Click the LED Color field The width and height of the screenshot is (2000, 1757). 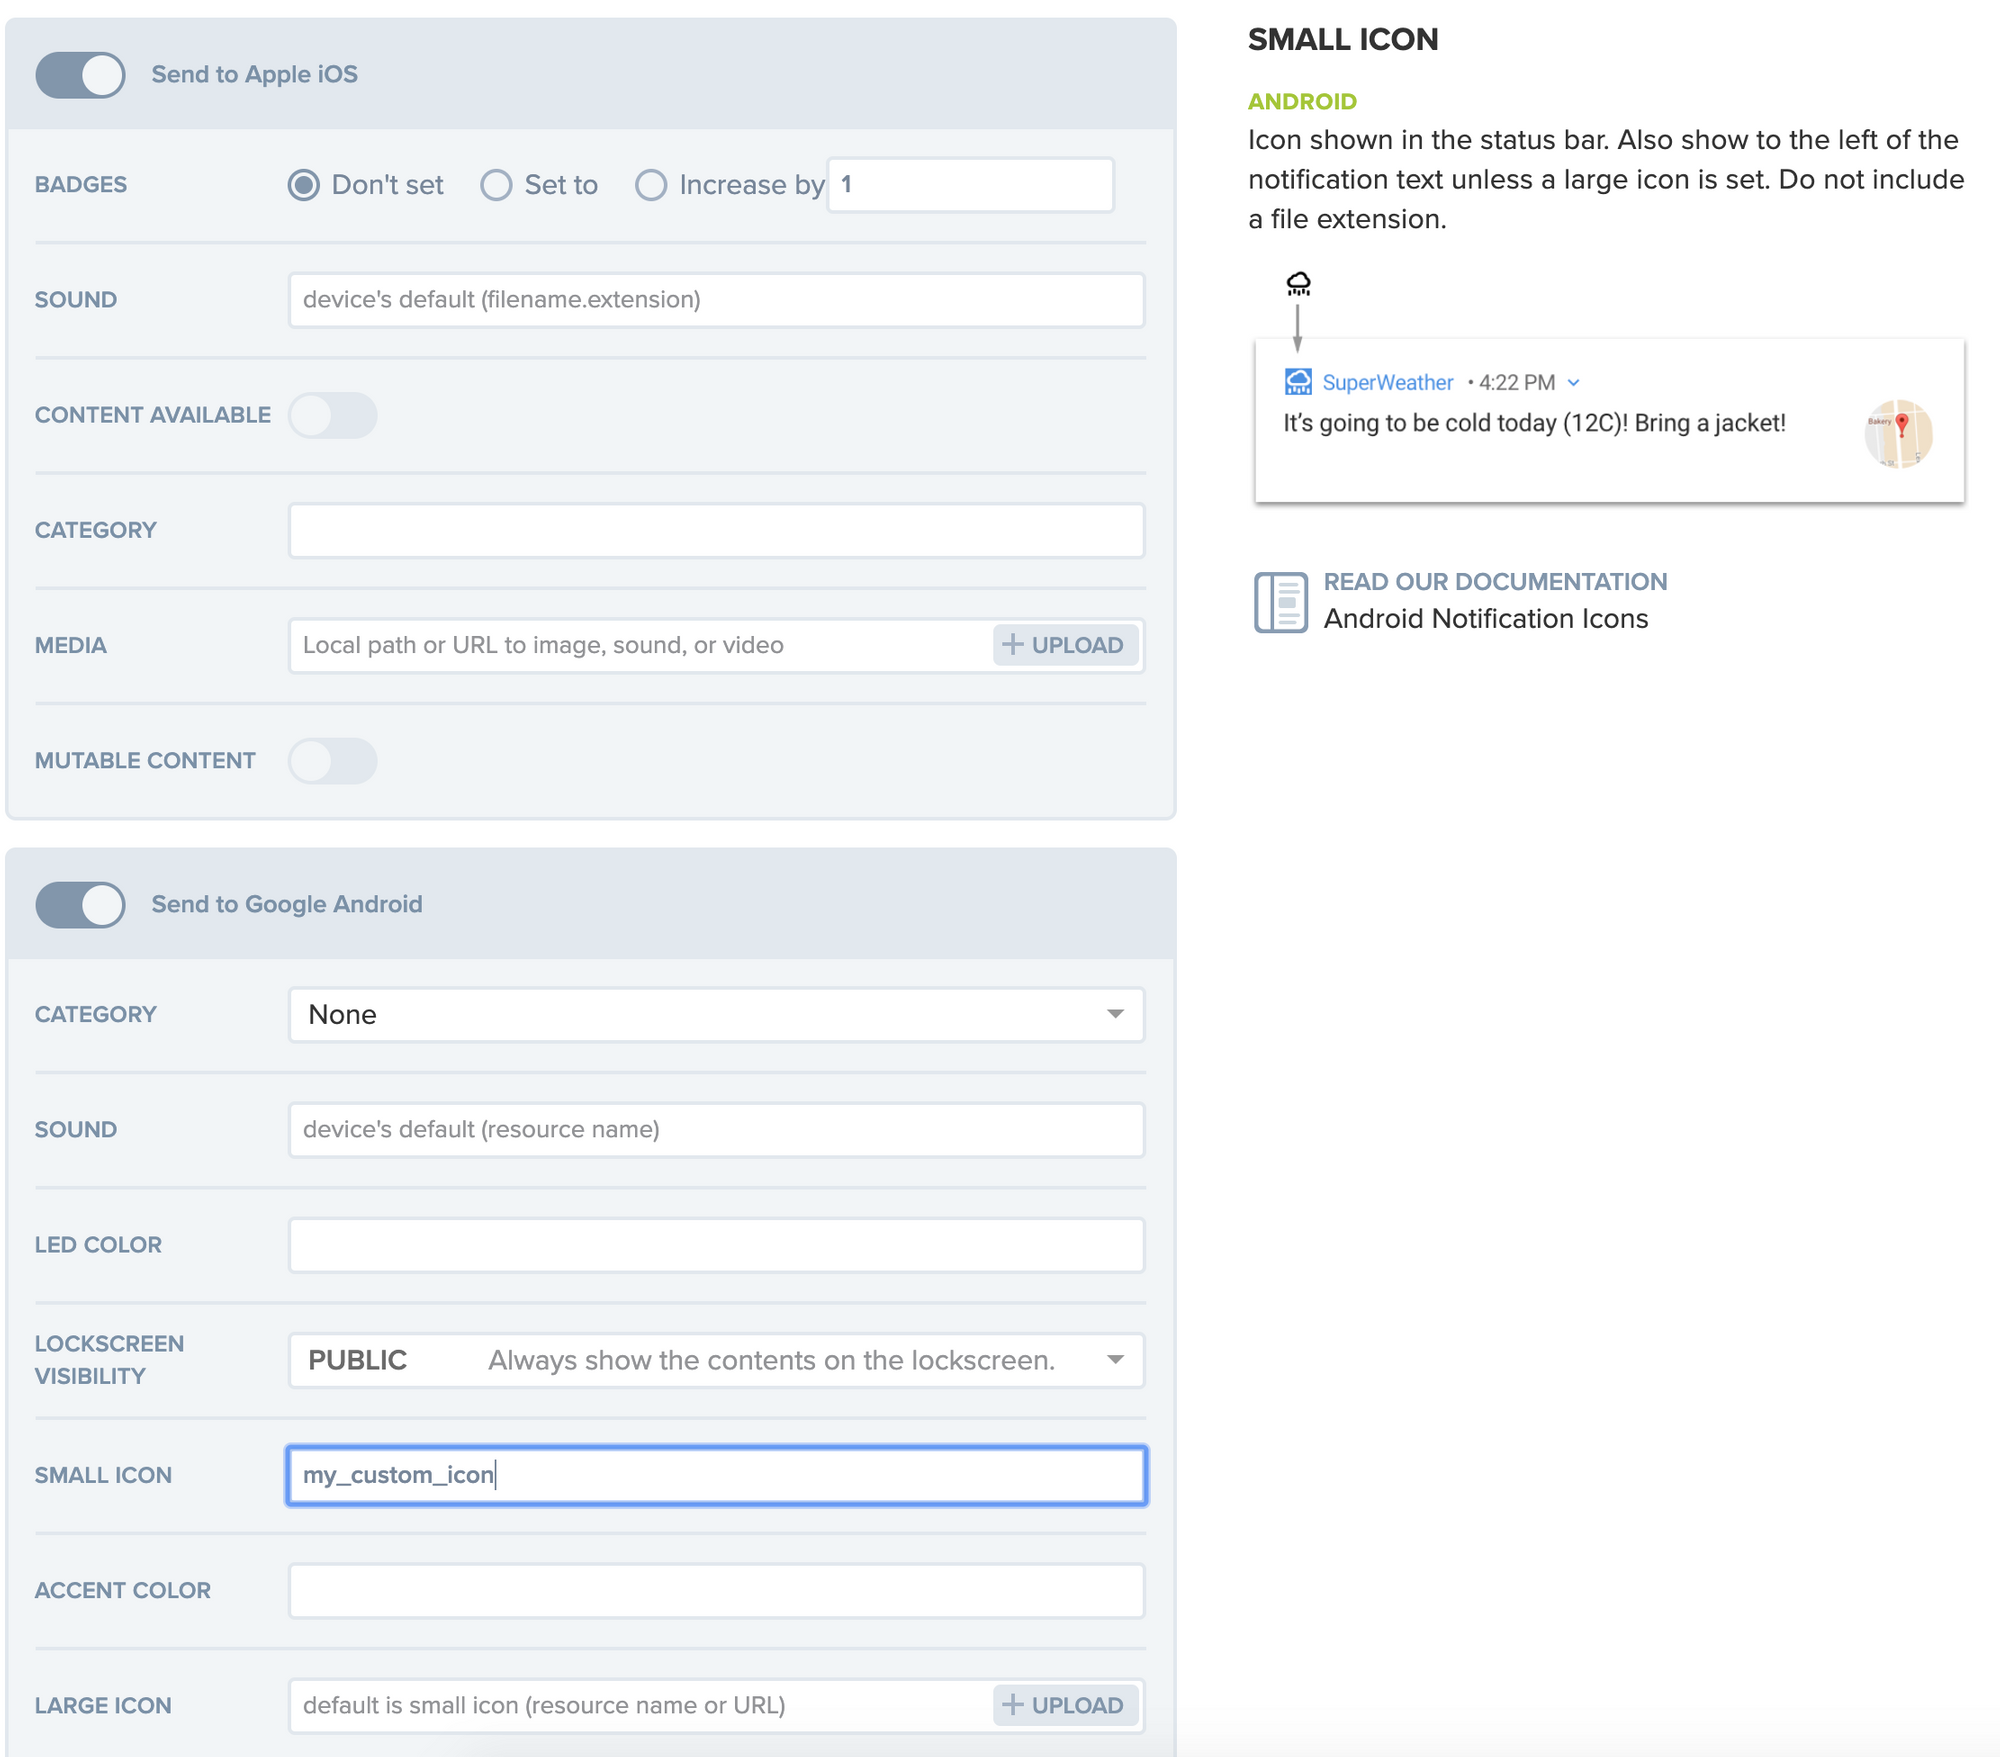[x=716, y=1245]
